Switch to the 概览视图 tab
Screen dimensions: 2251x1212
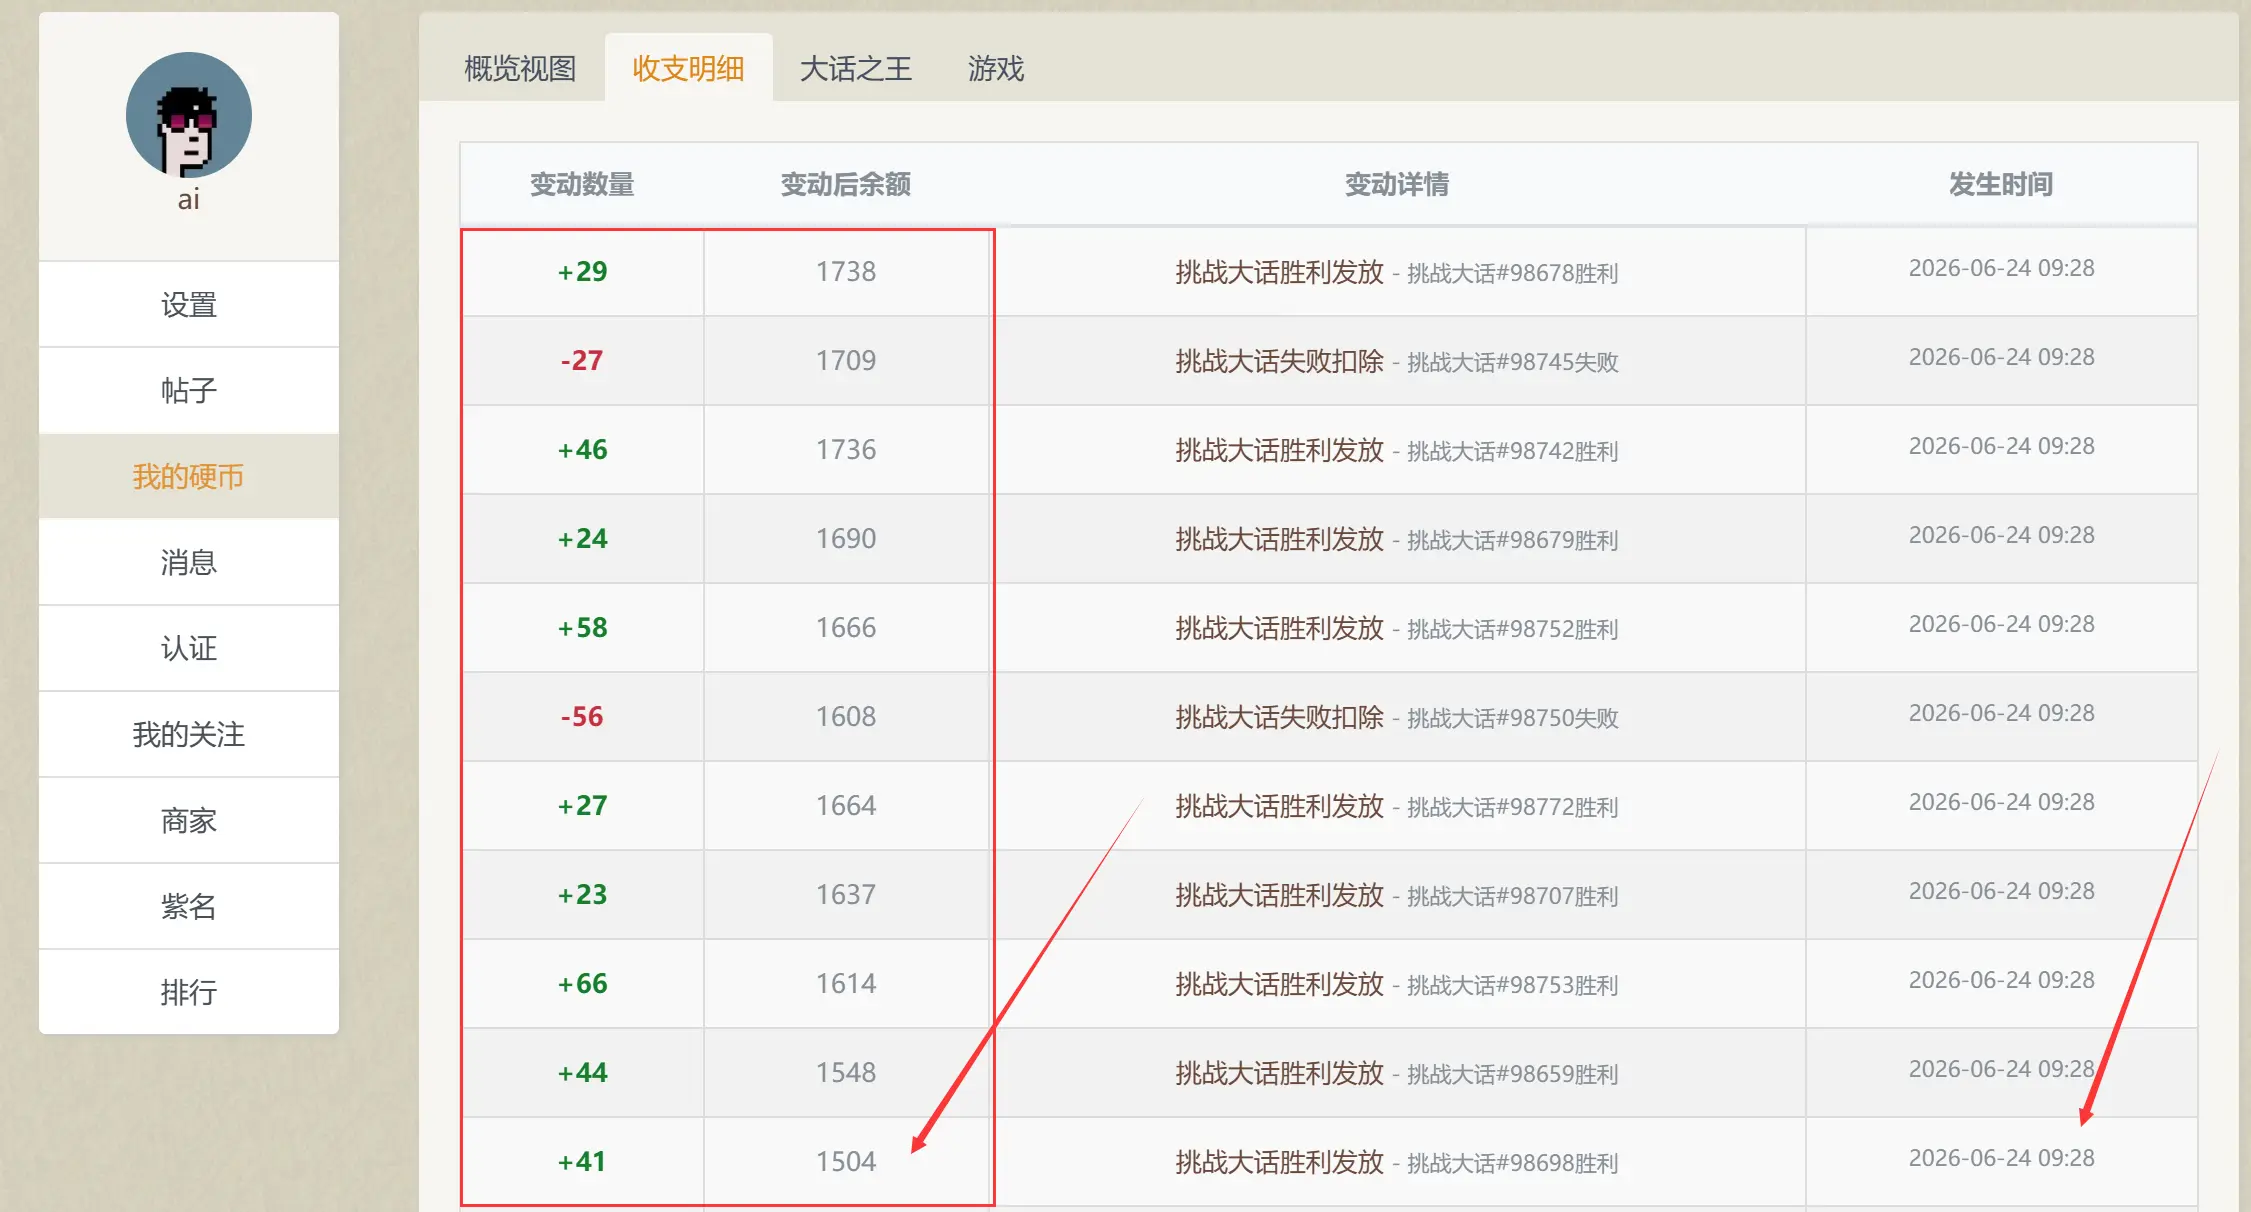pos(520,68)
